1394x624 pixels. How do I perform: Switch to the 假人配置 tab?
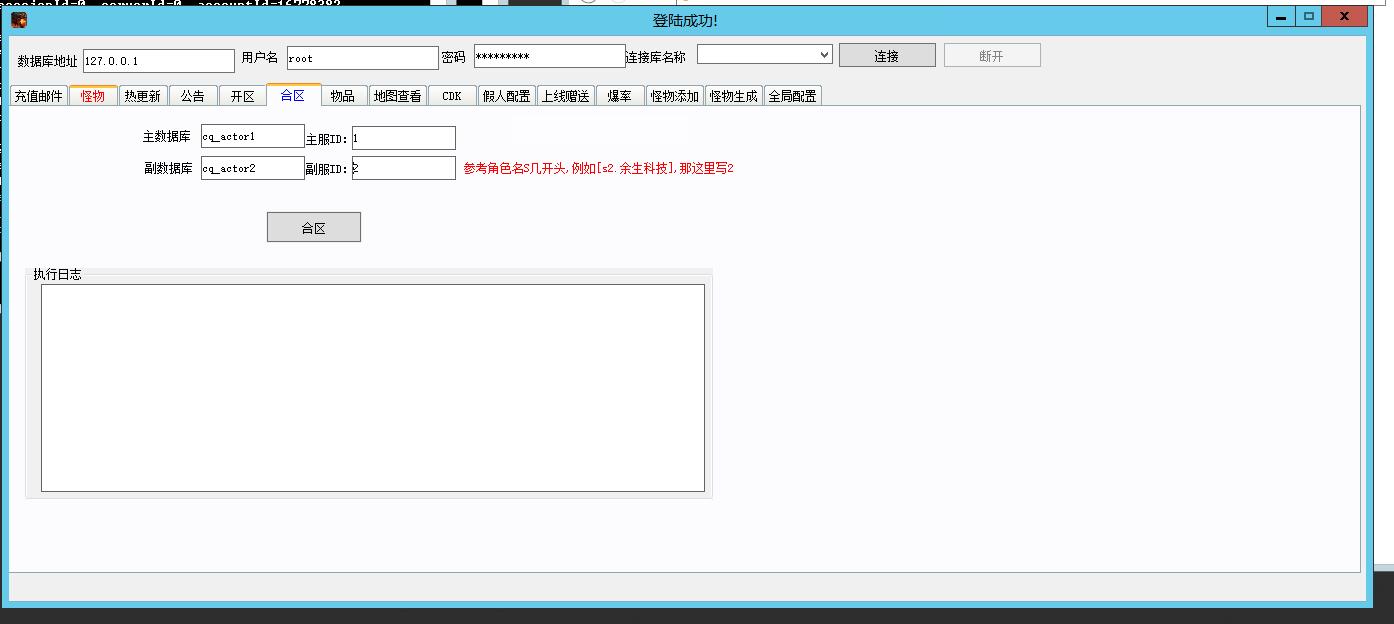pos(506,96)
